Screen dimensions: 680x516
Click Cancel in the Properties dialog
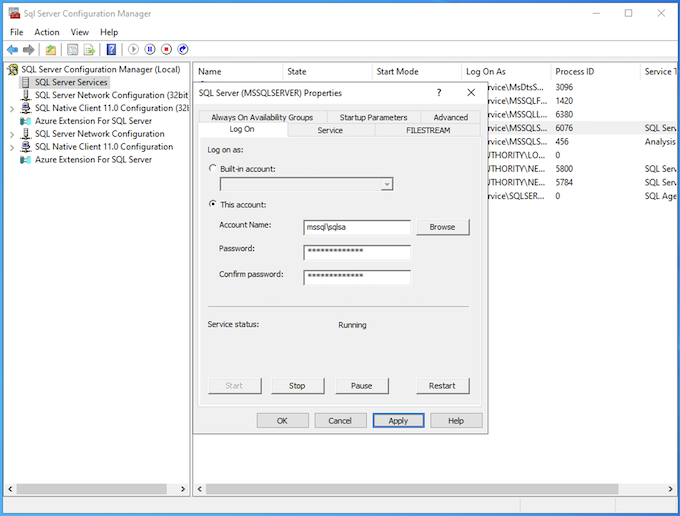(x=340, y=421)
